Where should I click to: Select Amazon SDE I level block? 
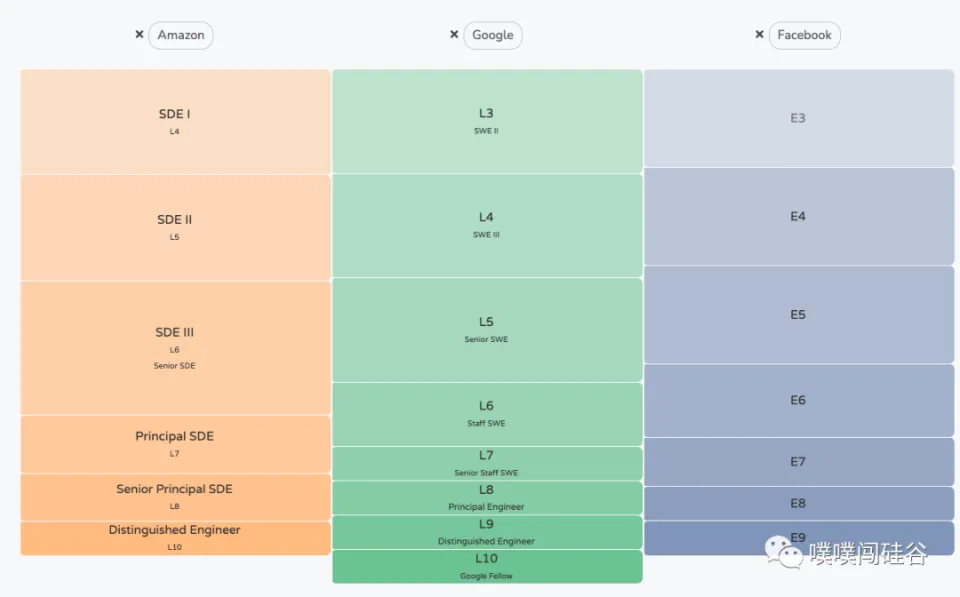pos(175,121)
